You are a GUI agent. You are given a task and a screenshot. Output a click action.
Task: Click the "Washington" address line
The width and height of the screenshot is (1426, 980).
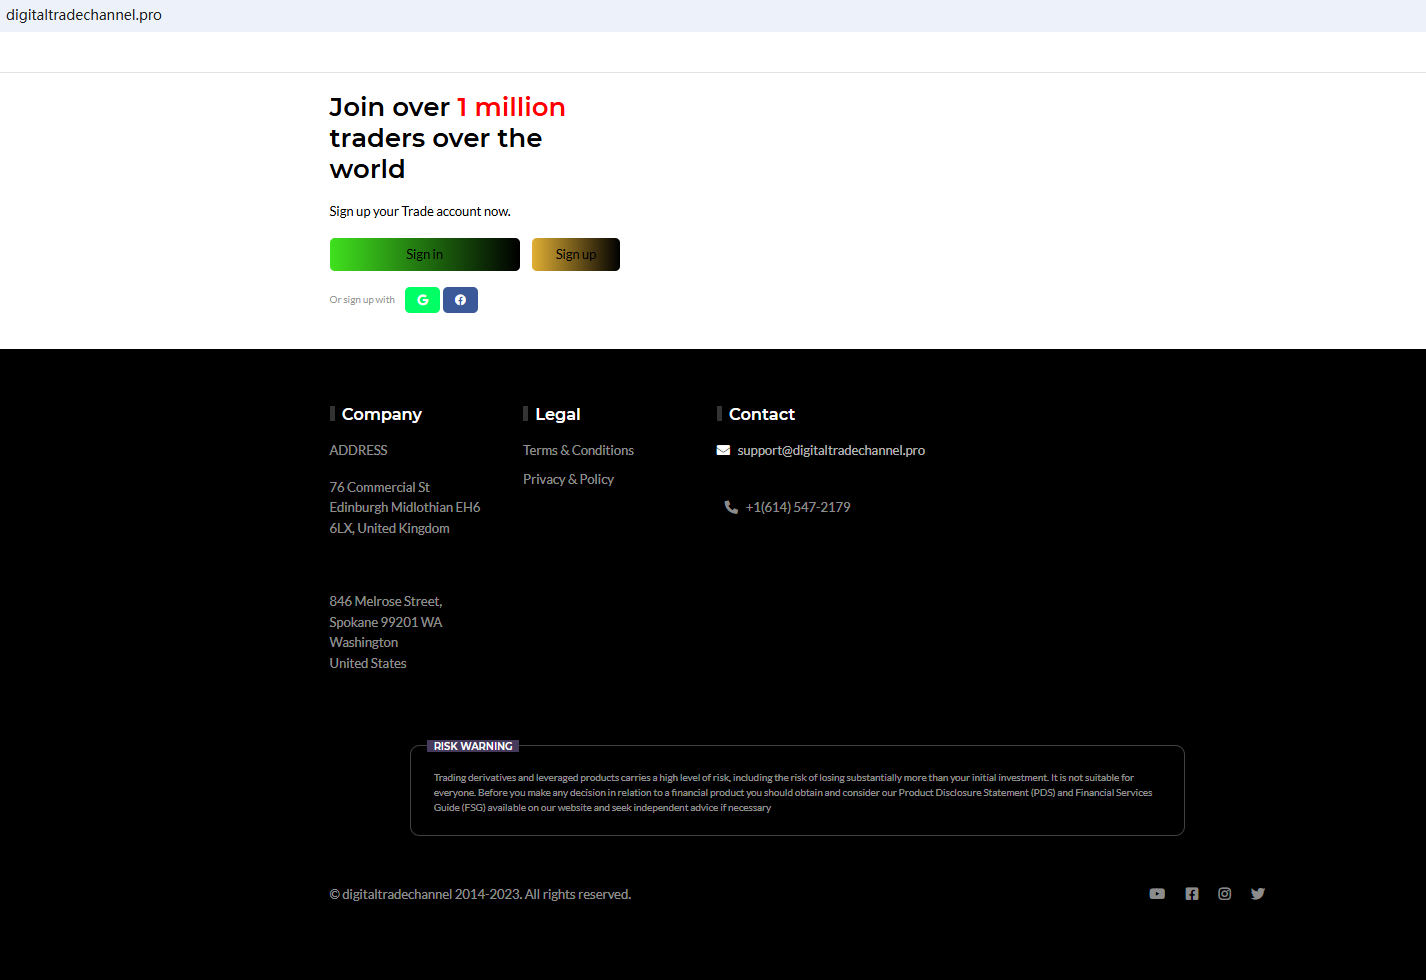(364, 642)
